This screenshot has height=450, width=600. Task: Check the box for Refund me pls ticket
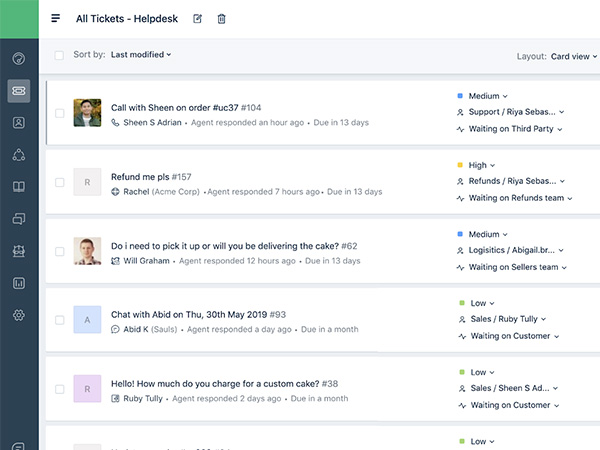click(60, 183)
